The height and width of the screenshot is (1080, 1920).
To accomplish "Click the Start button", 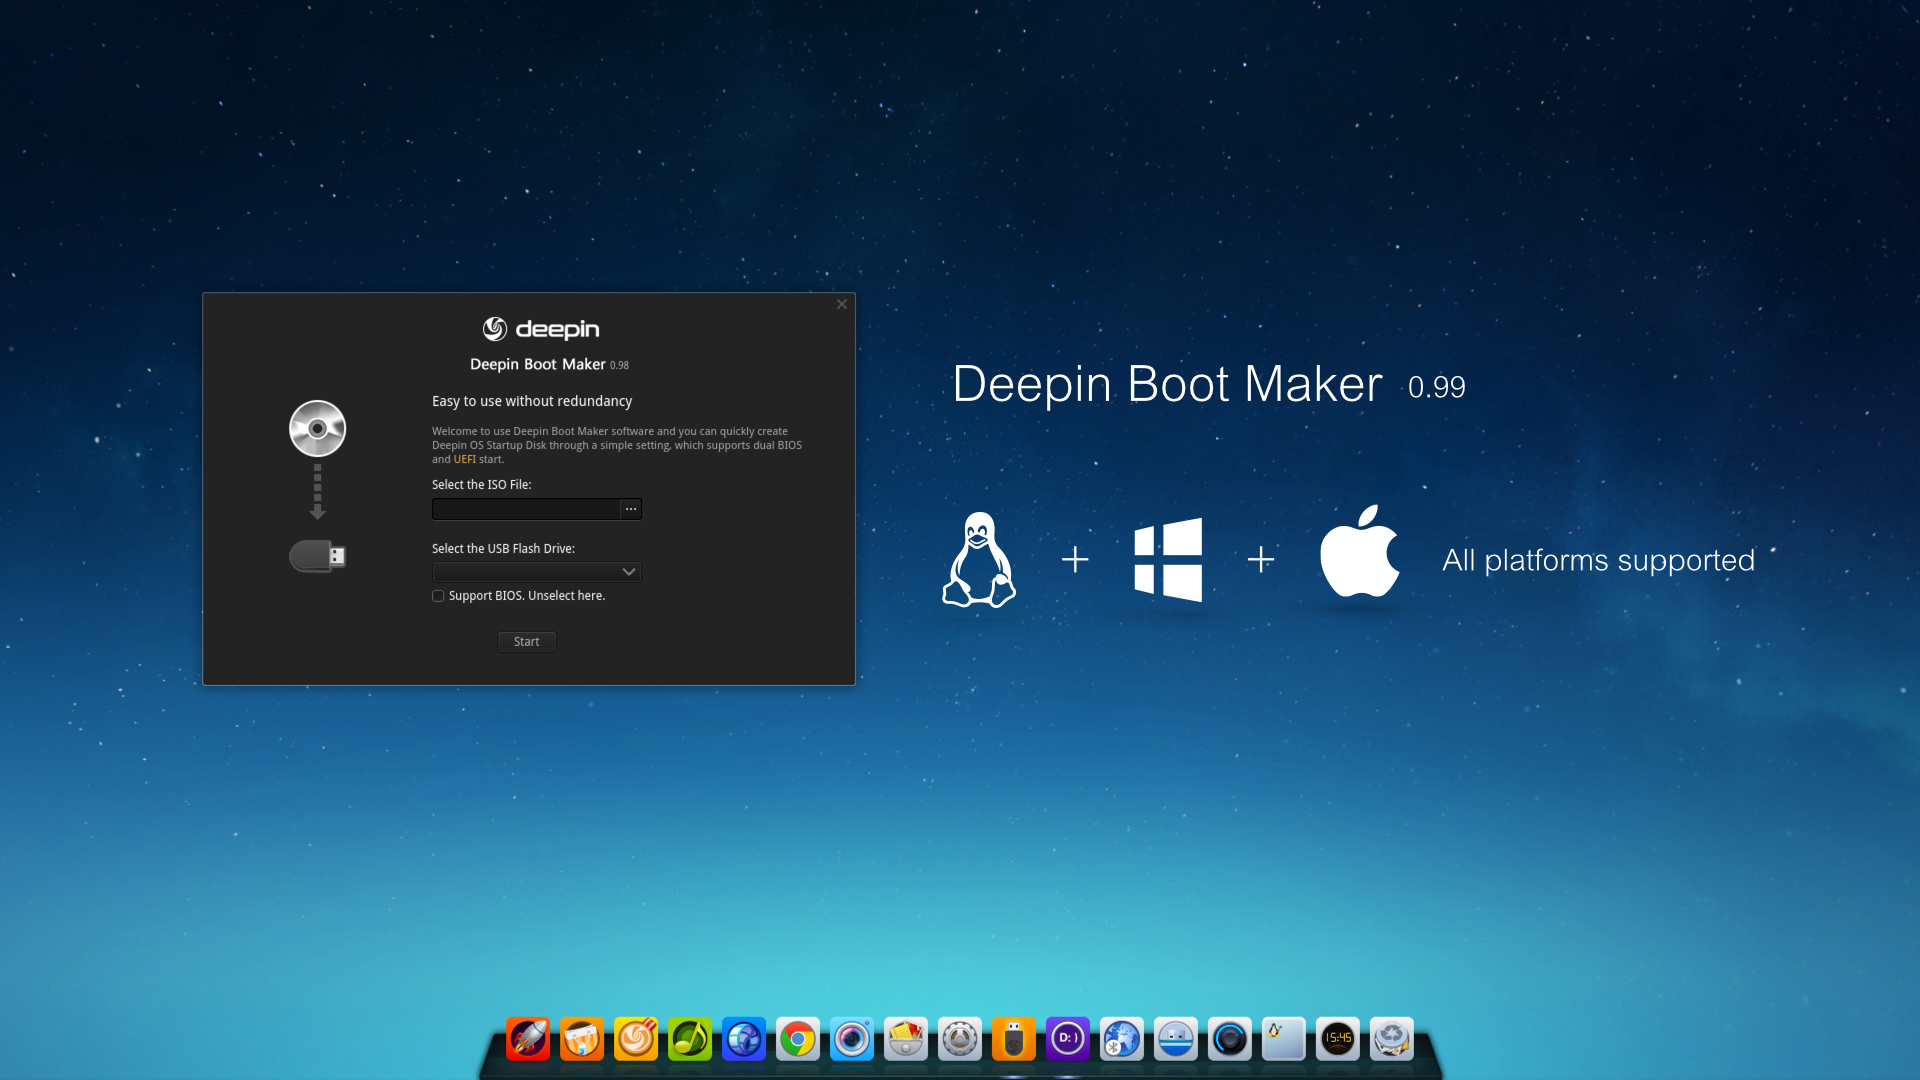I will (527, 642).
